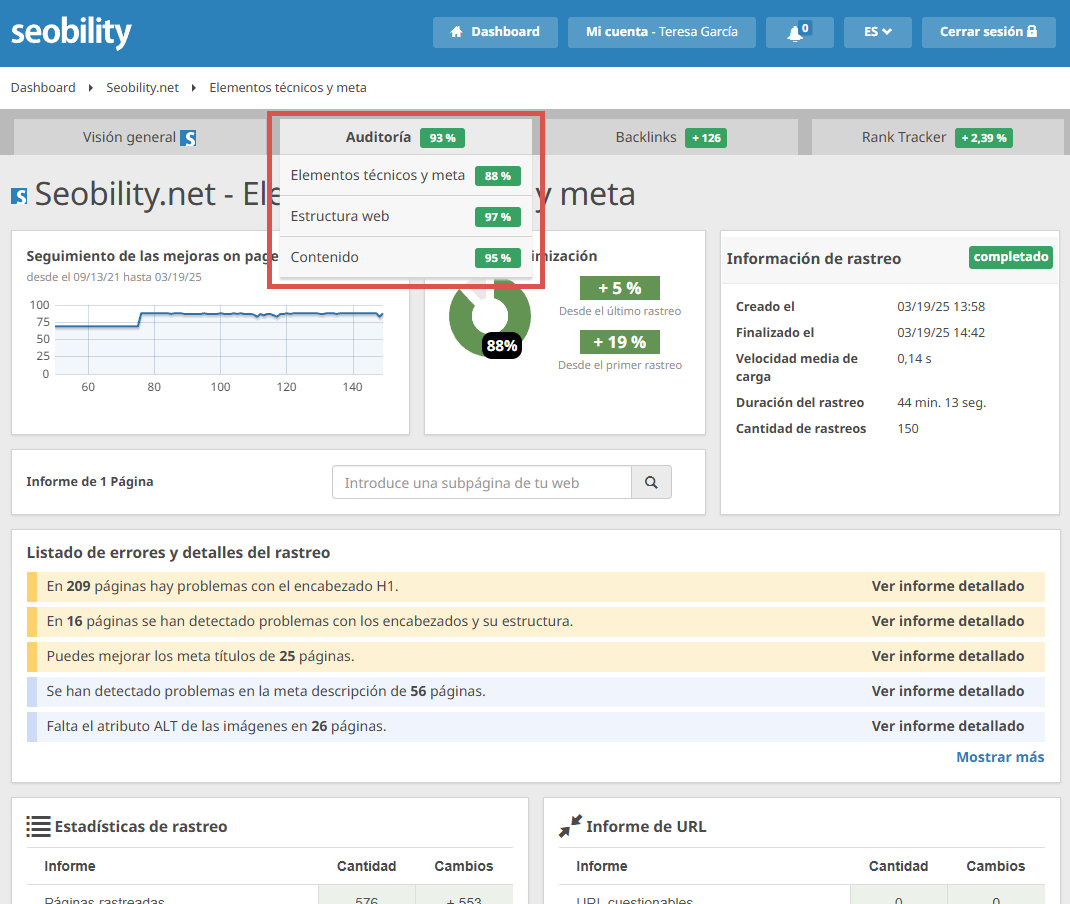Click the Seobility.net breadcrumb link
Screen dimensions: 1070x904
click(x=142, y=87)
